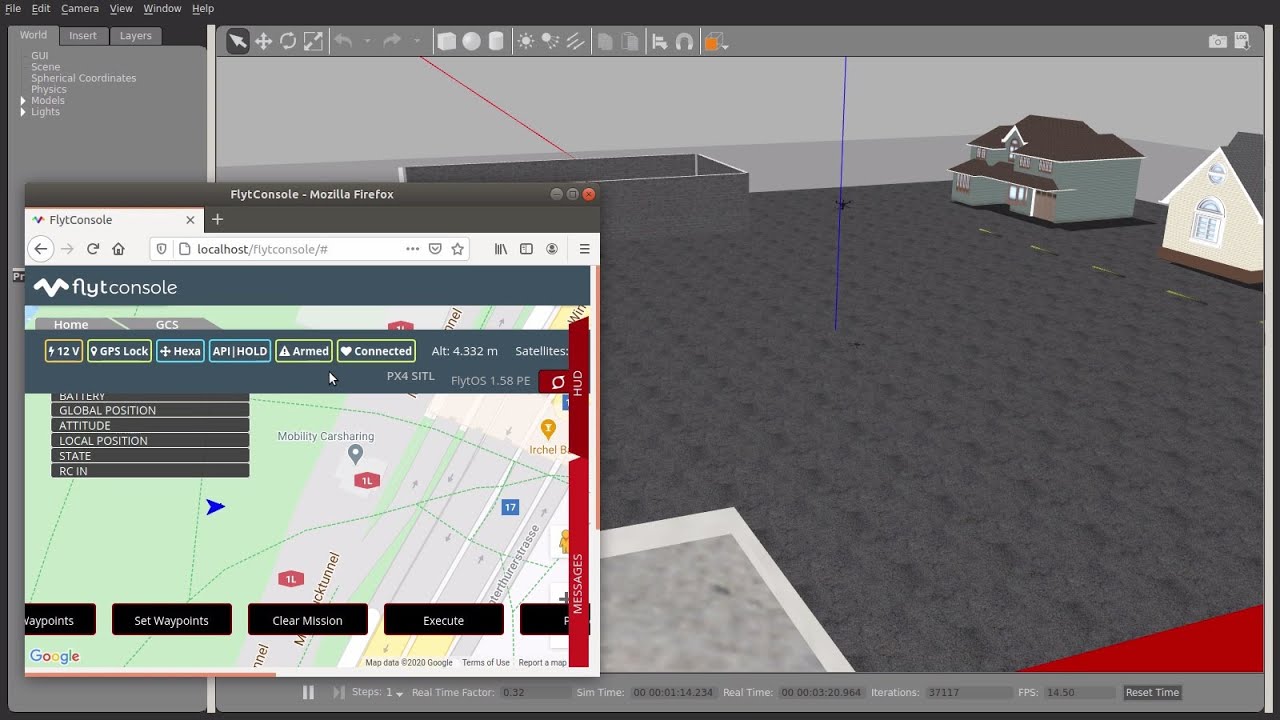
Task: Expand the Models tree node
Action: click(x=23, y=101)
